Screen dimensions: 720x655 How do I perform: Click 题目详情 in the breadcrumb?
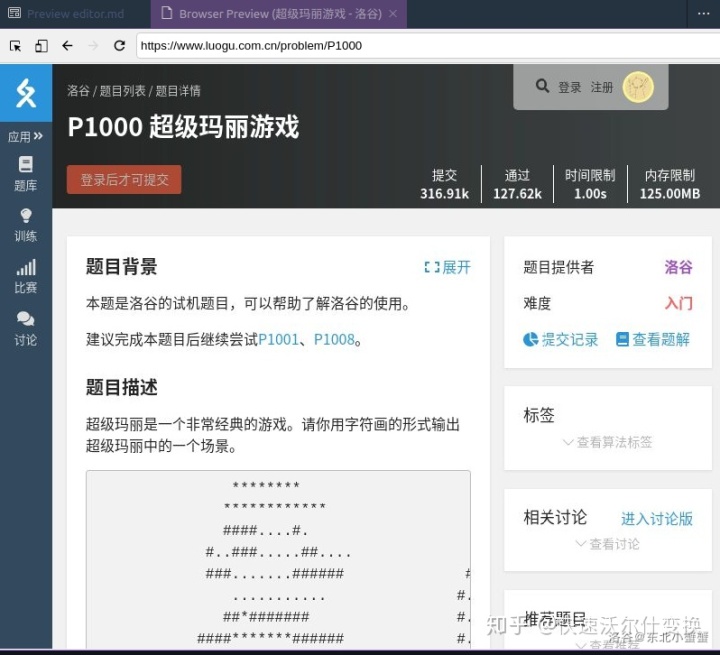178,91
